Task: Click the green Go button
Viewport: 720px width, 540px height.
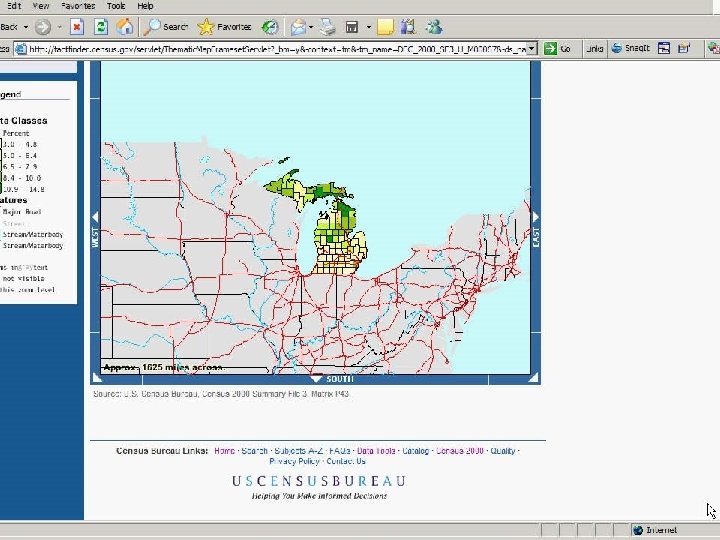Action: click(x=557, y=49)
